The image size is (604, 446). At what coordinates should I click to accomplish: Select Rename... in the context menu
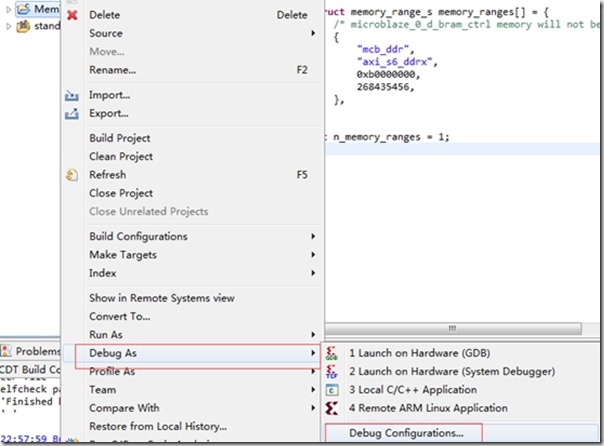[112, 70]
